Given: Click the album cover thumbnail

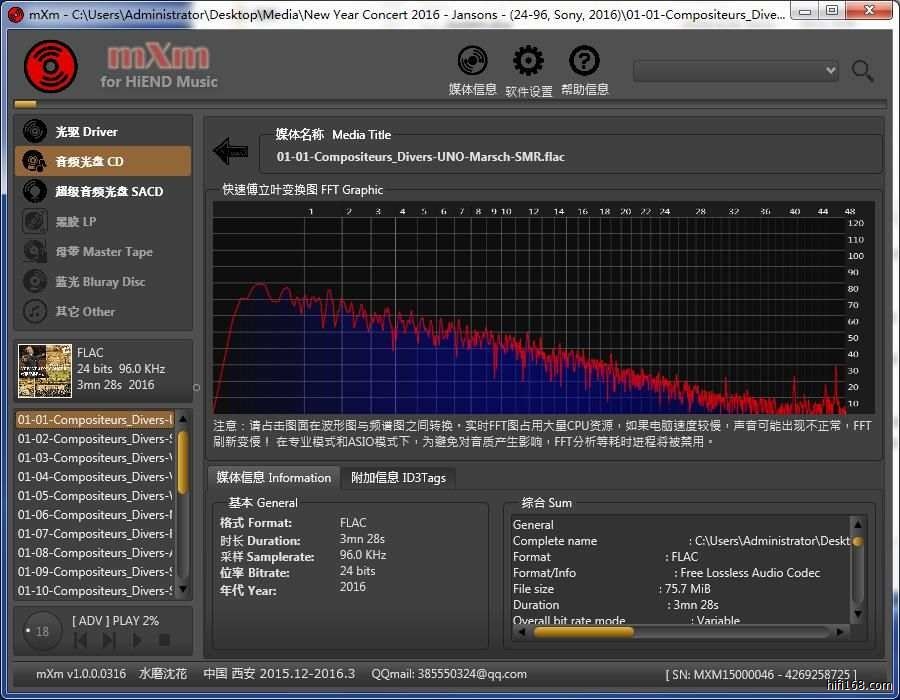Looking at the screenshot, I should tap(45, 370).
